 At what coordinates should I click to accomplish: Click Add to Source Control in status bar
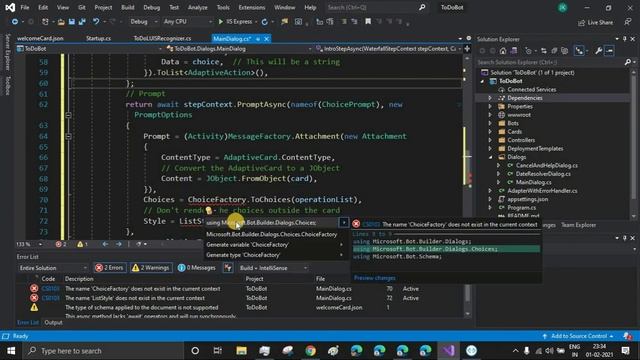(579, 336)
